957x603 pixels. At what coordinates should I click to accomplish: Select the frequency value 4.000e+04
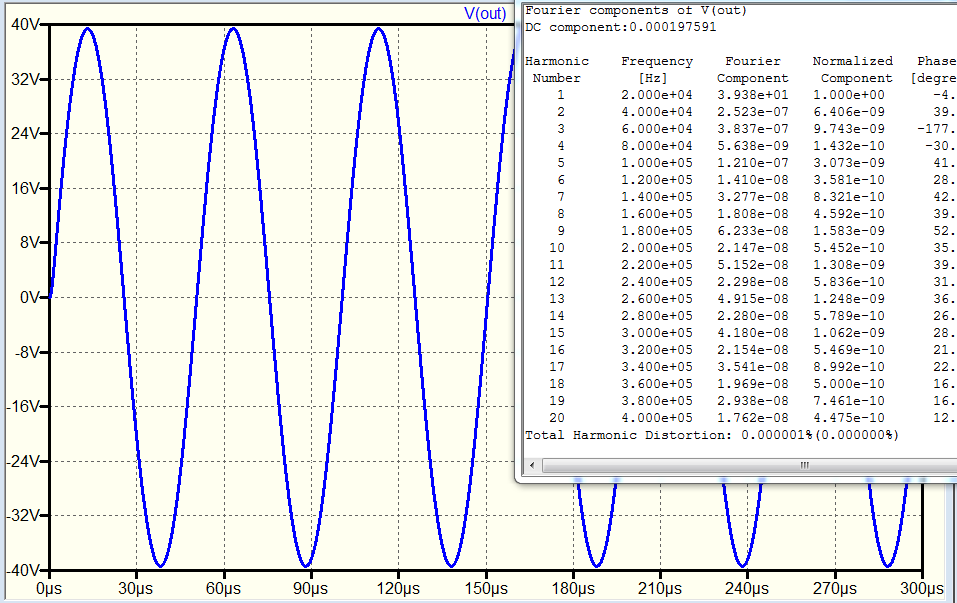657,112
